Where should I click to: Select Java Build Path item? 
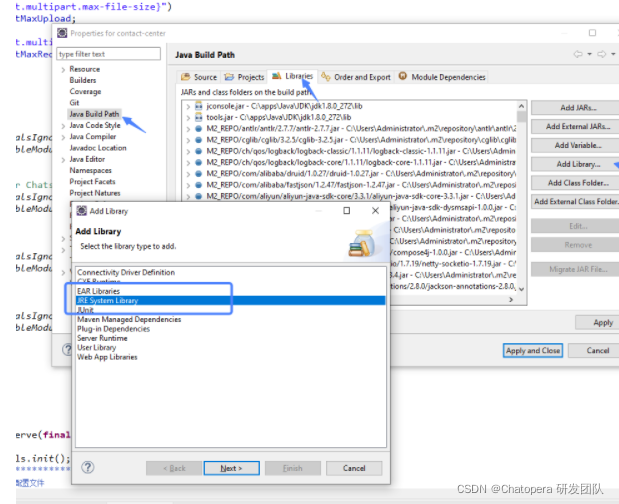point(94,114)
